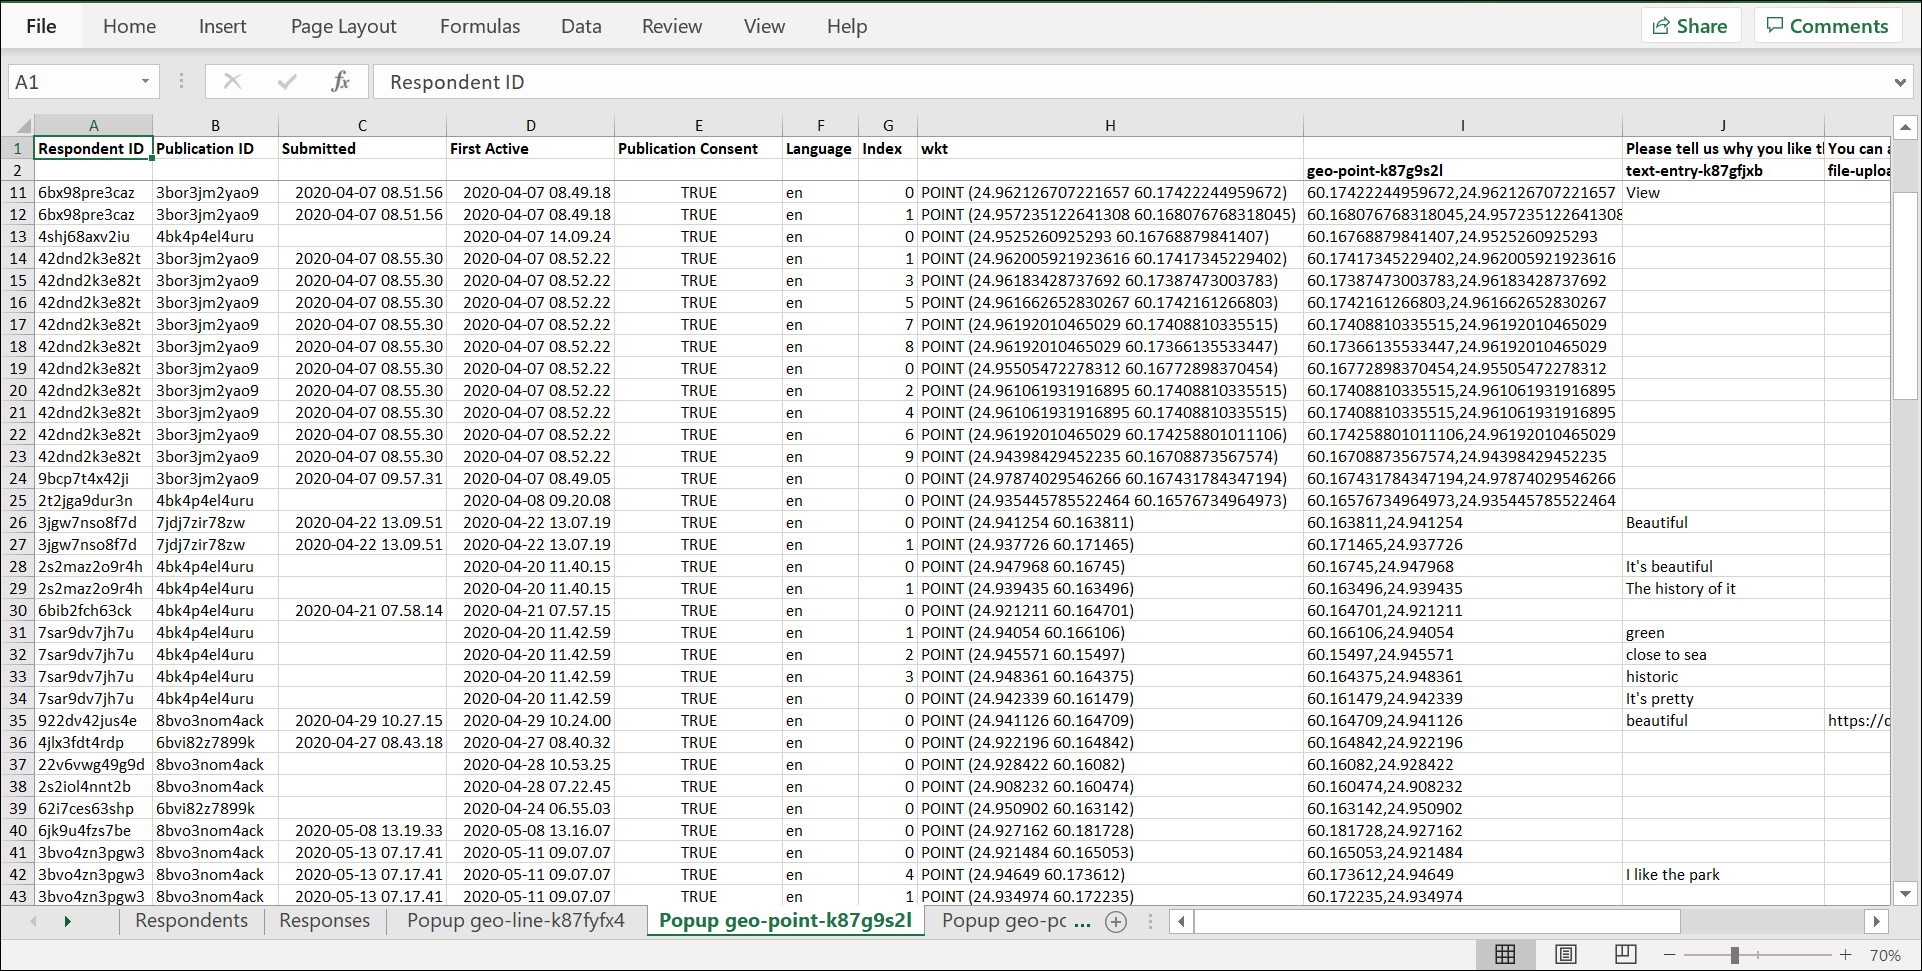
Task: Click the https link cell in row 35
Action: 1857,721
